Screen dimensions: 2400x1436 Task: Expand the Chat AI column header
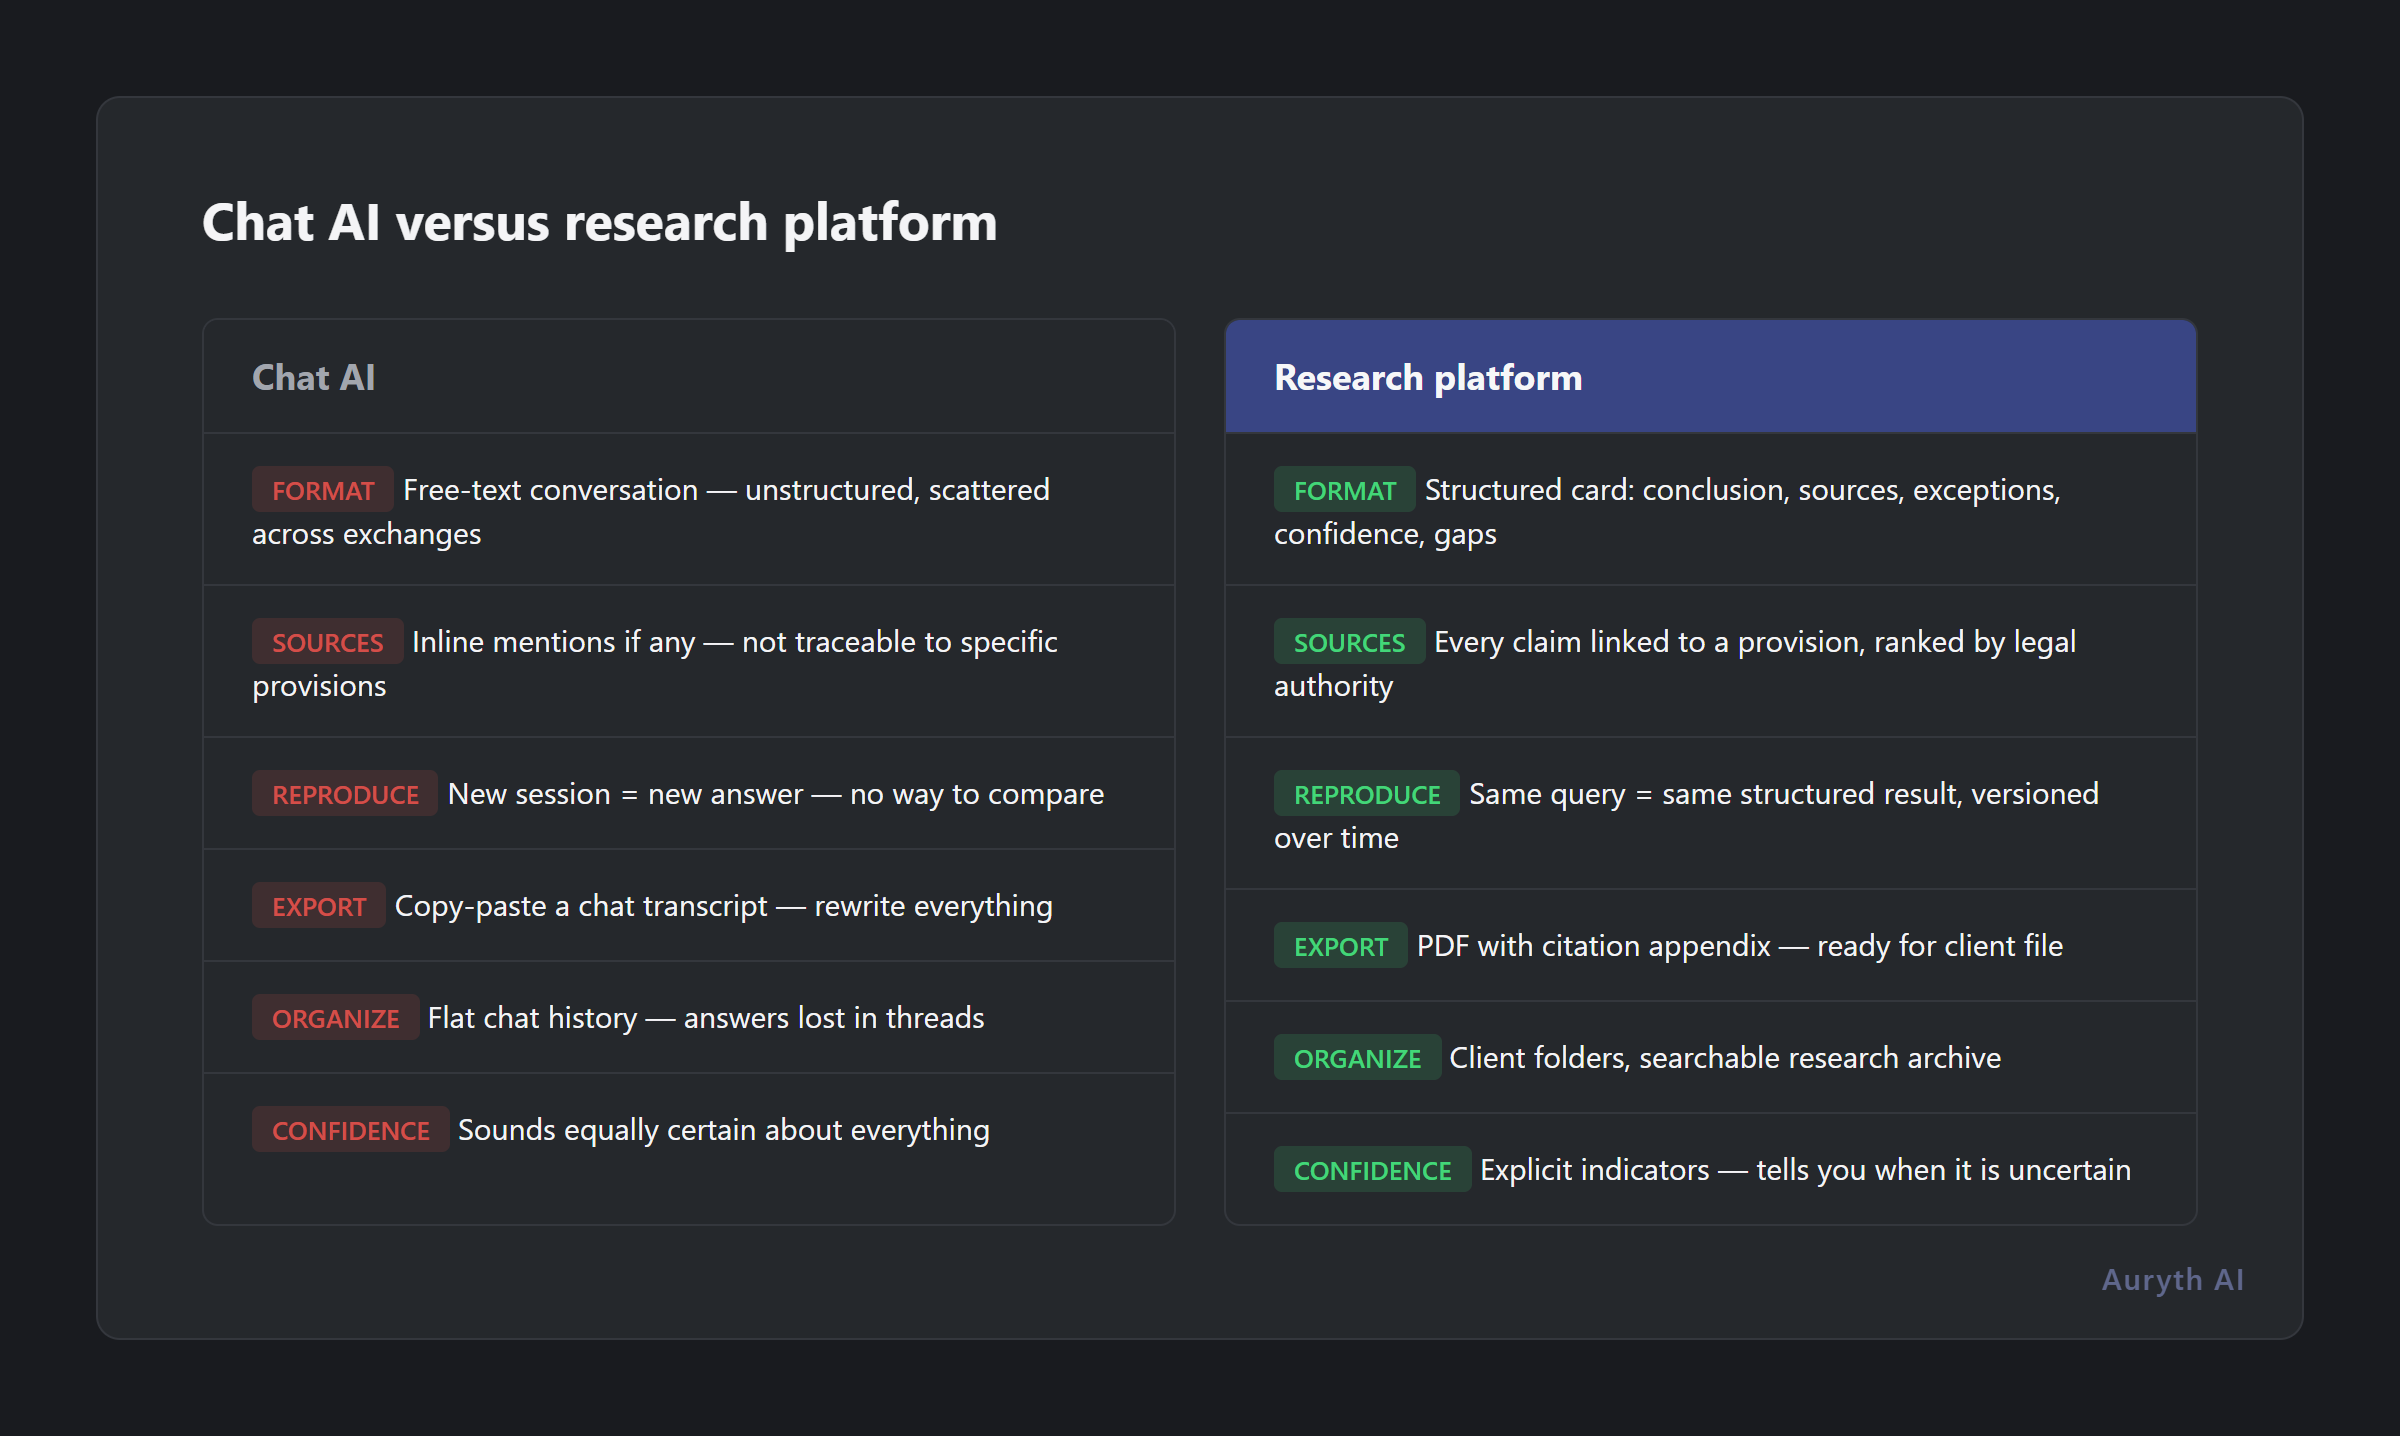(x=313, y=377)
